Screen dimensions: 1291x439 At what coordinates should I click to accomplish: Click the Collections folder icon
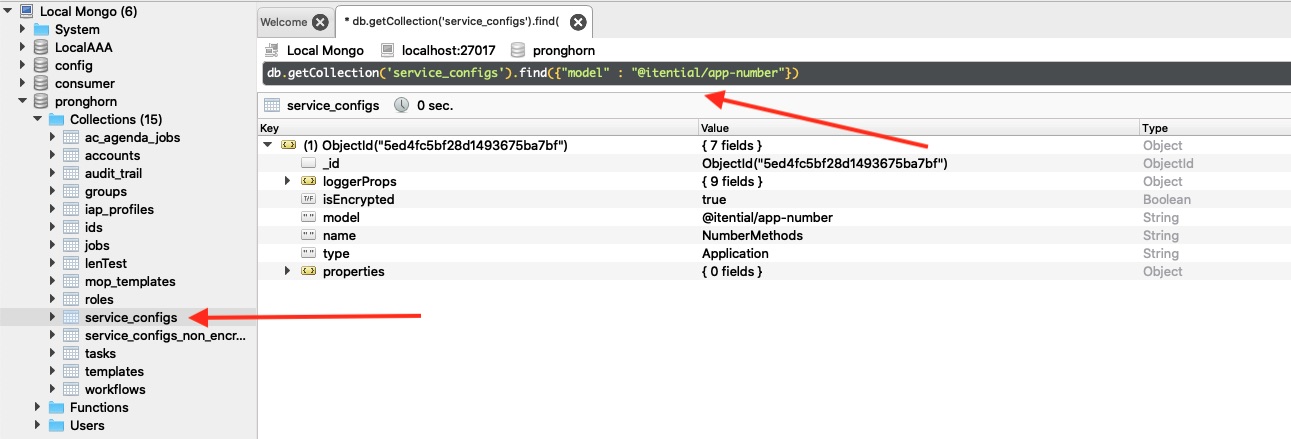click(56, 119)
